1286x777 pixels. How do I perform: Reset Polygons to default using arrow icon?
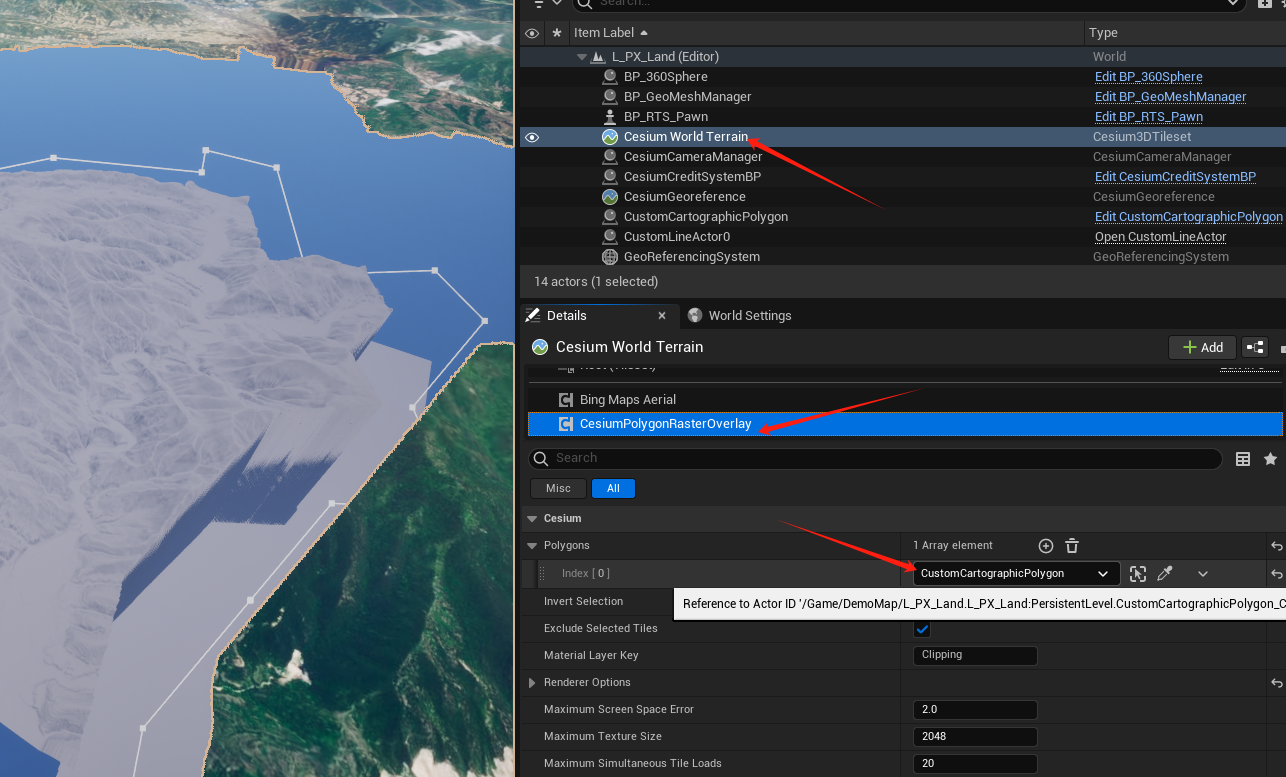pos(1276,546)
